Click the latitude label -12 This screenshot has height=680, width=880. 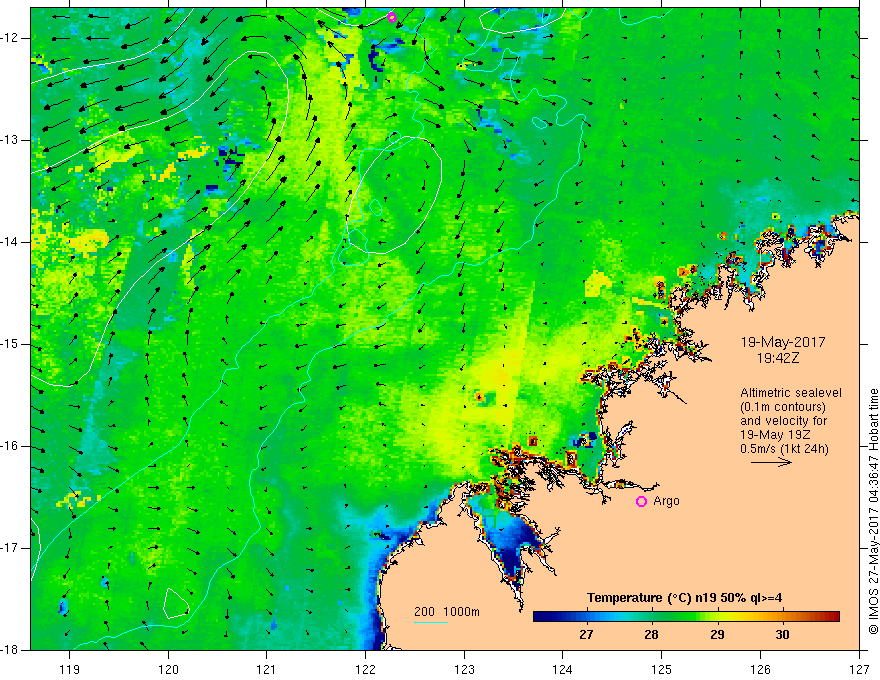tap(11, 38)
